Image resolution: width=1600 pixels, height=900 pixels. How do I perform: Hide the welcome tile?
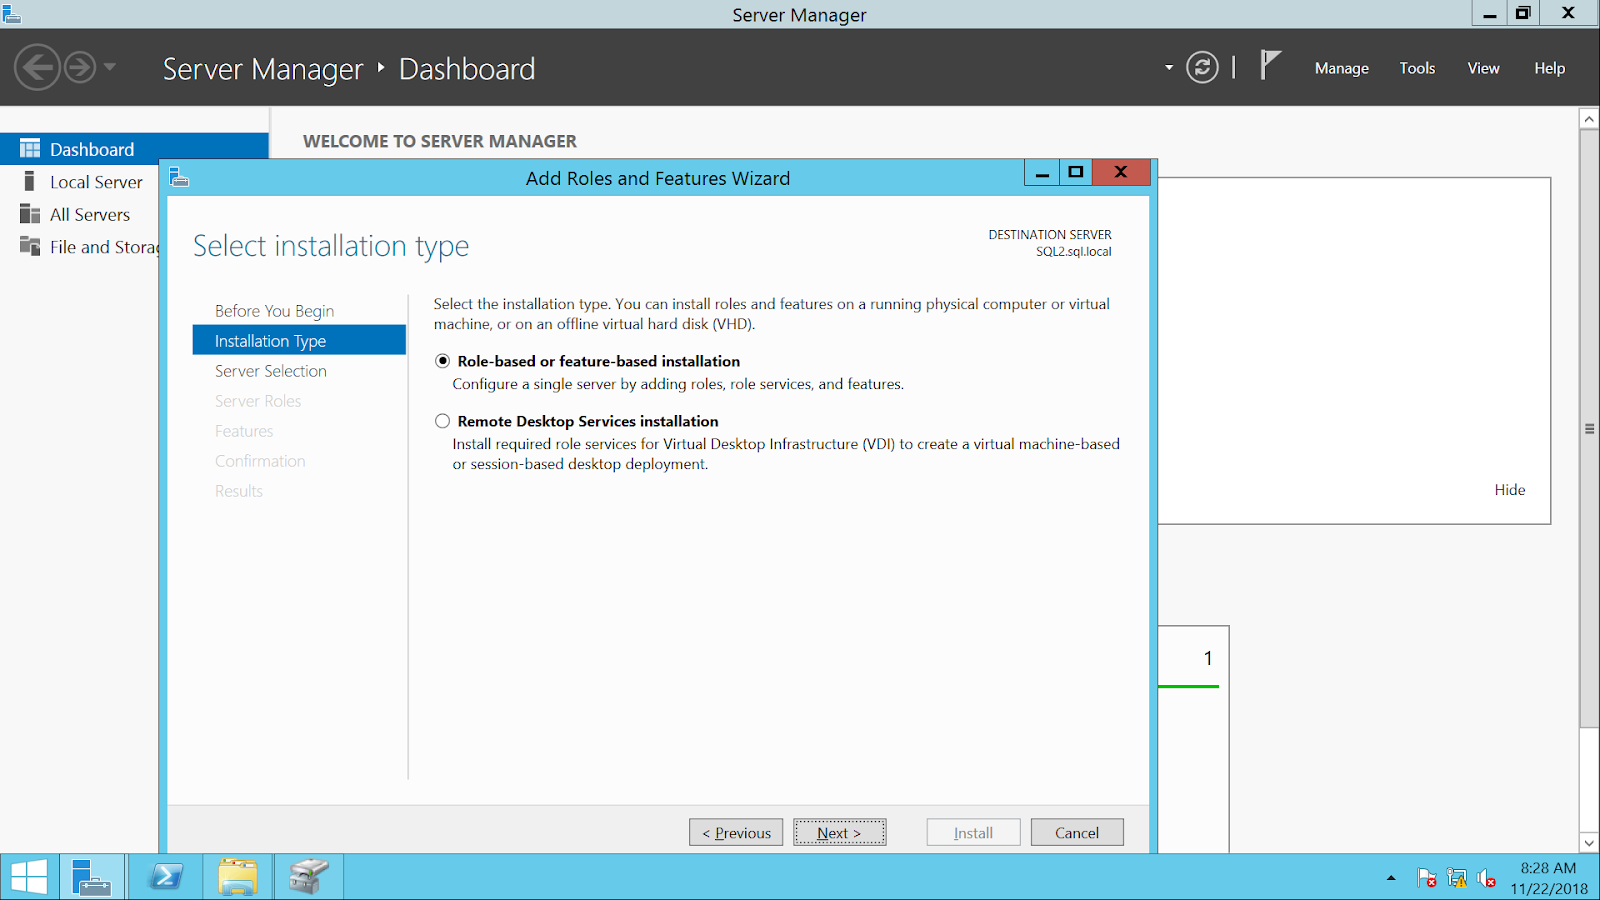click(1510, 490)
